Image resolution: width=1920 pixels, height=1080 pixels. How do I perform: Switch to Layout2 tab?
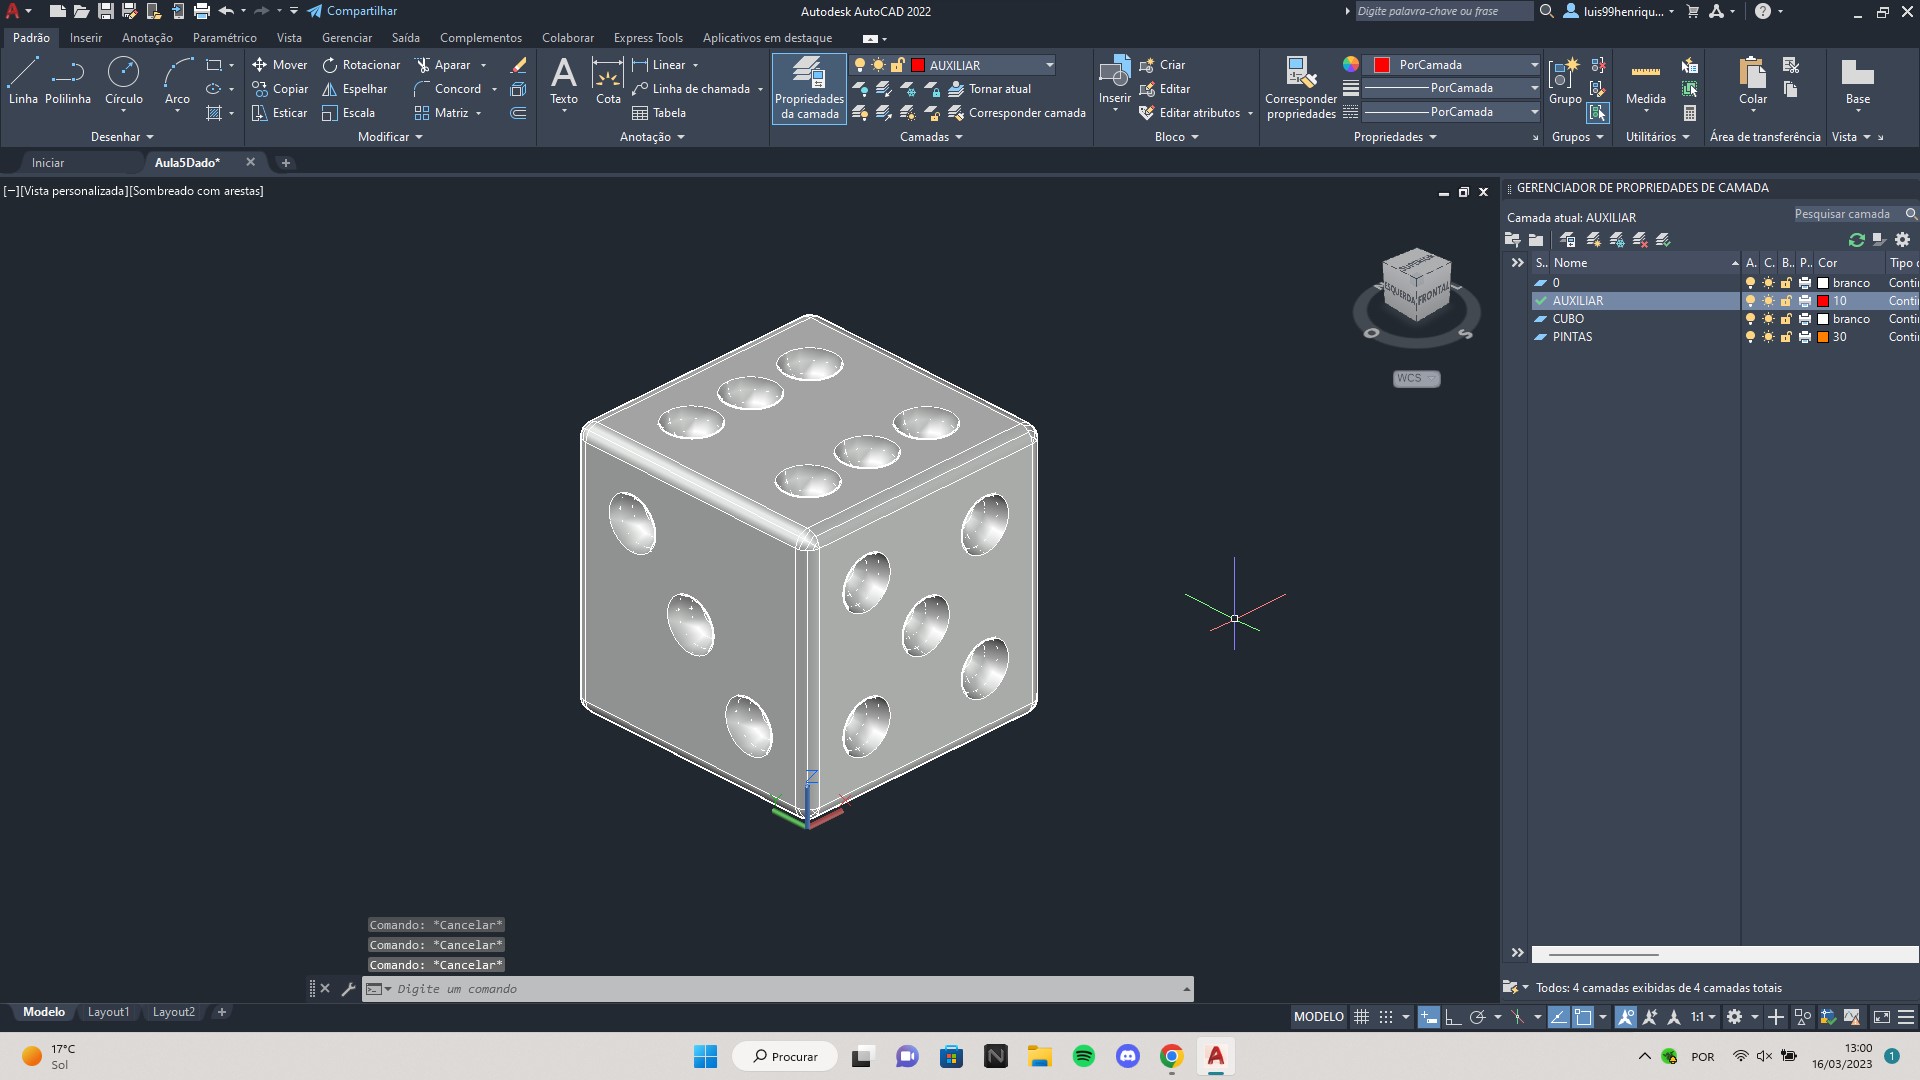click(x=173, y=1012)
